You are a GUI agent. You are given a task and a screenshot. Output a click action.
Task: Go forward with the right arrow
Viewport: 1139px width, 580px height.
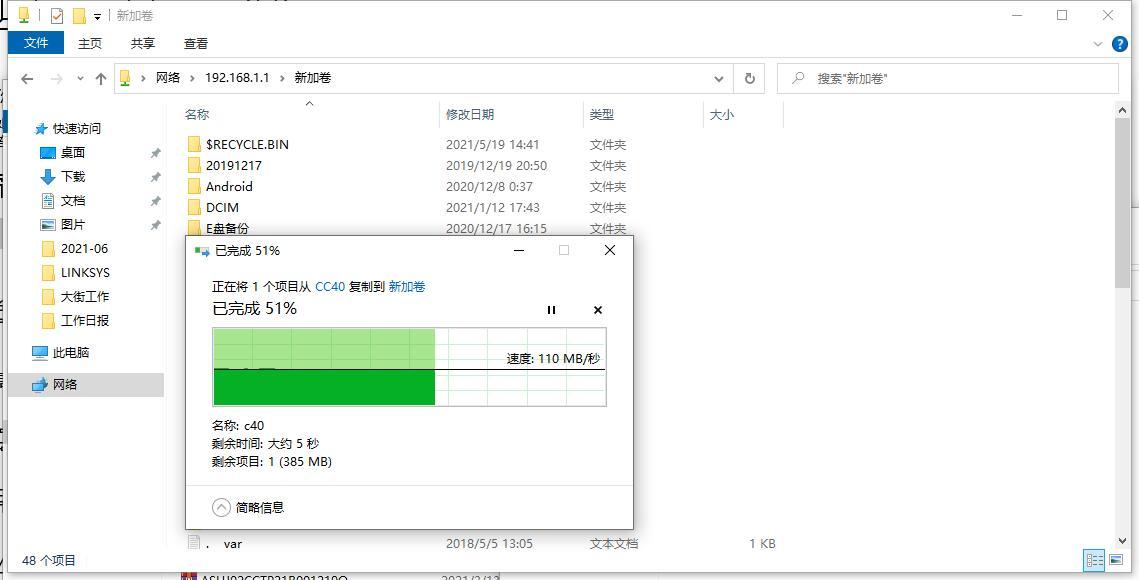(x=57, y=78)
